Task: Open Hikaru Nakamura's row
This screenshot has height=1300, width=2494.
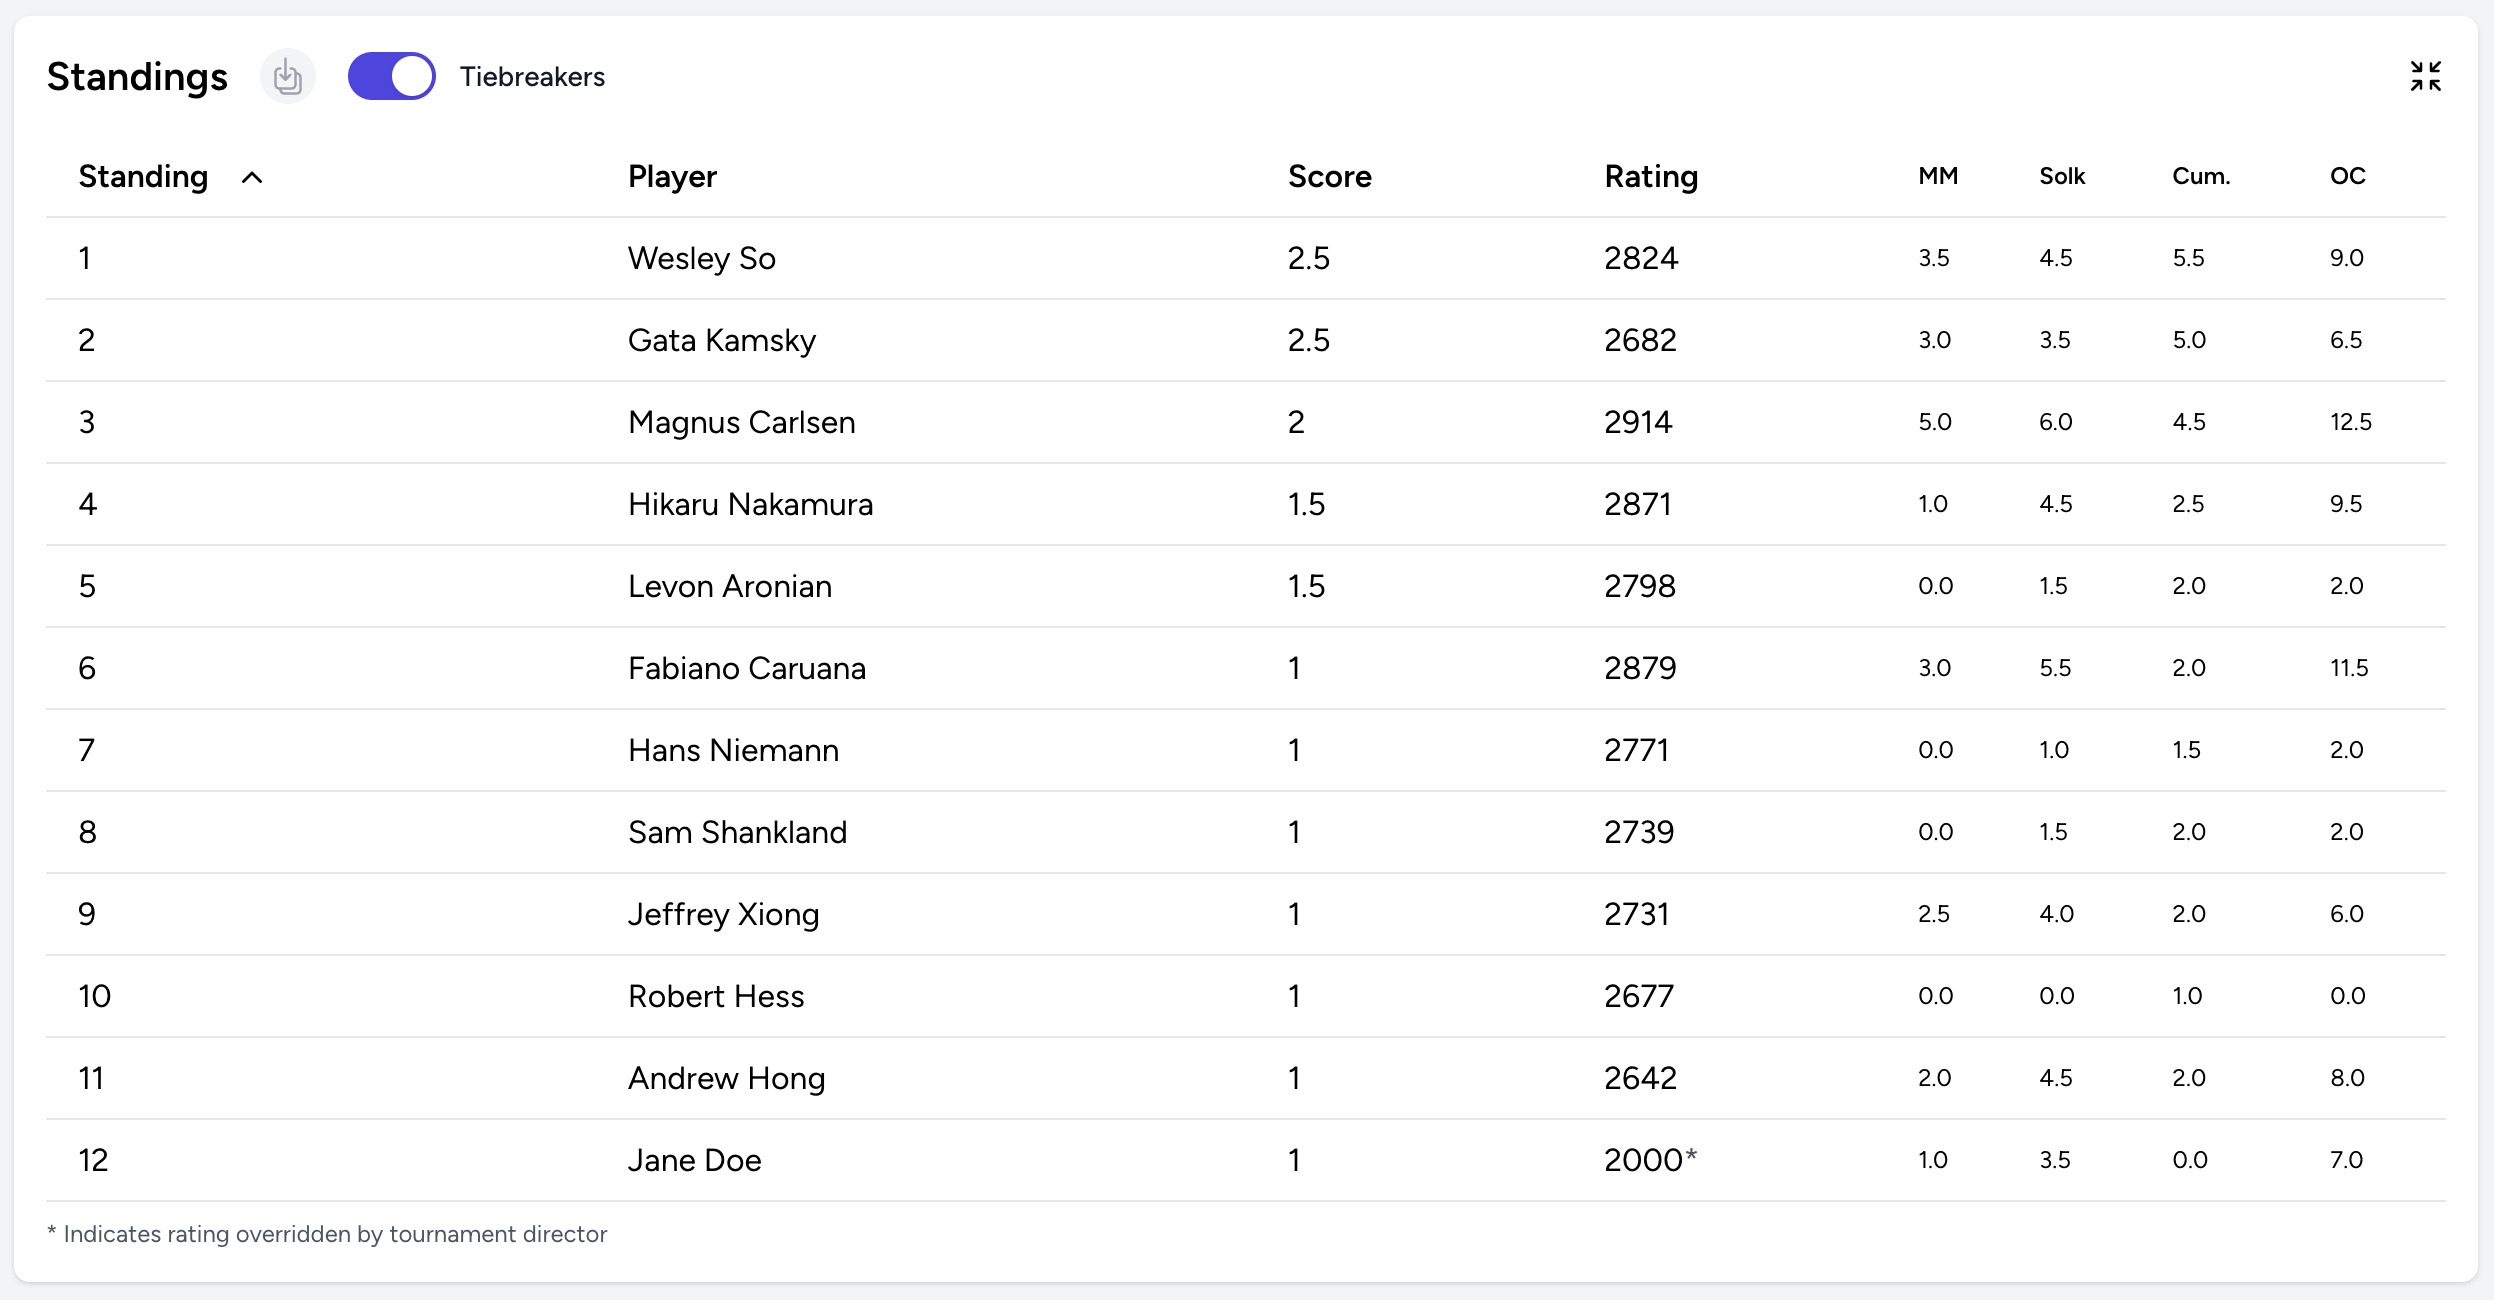Action: (x=750, y=505)
